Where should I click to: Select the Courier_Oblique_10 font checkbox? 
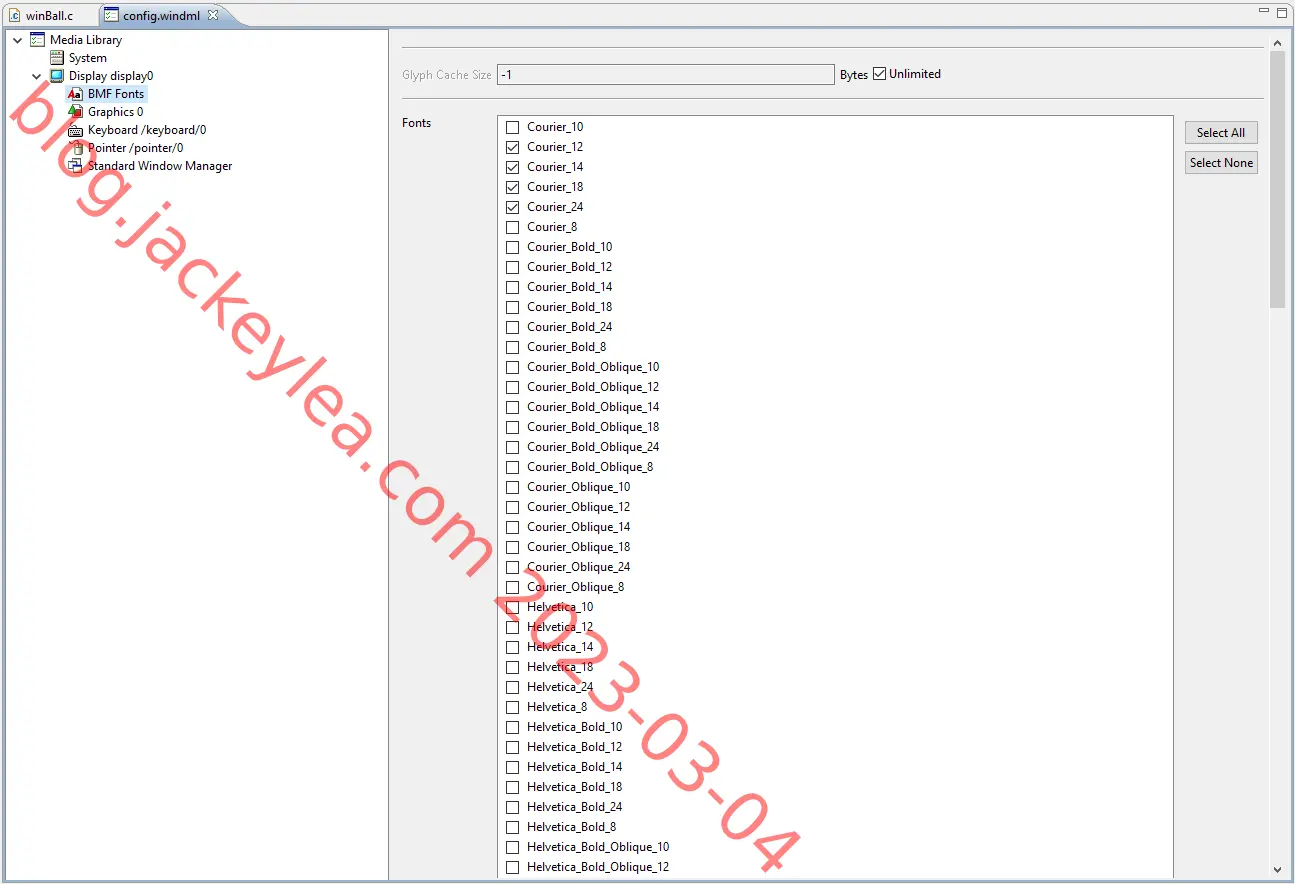point(513,487)
